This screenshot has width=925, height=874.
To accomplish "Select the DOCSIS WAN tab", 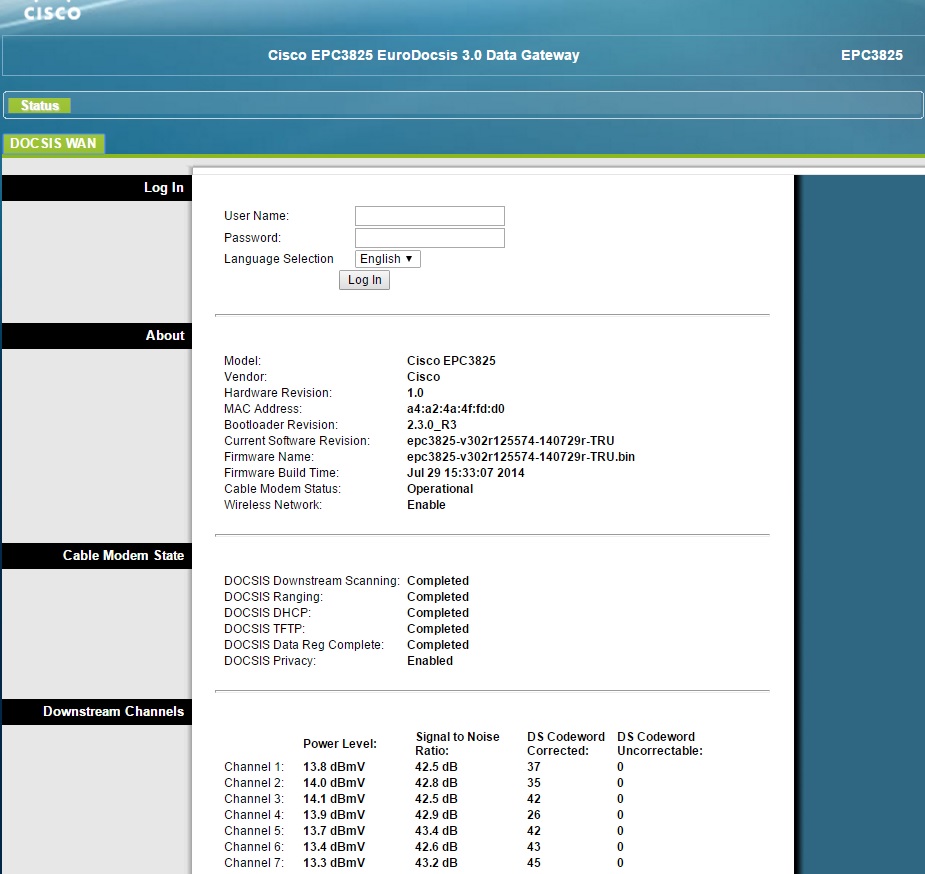I will click(53, 143).
